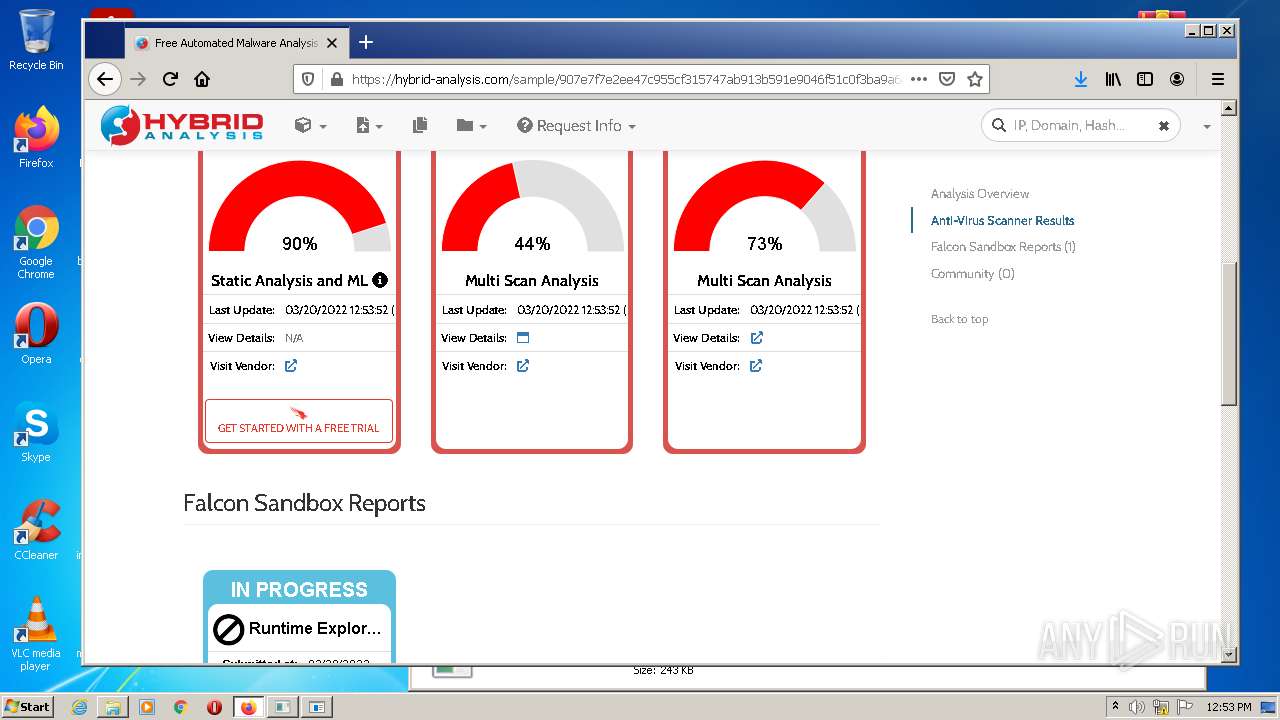Clear the search box with X icon
1280x720 pixels.
1164,126
